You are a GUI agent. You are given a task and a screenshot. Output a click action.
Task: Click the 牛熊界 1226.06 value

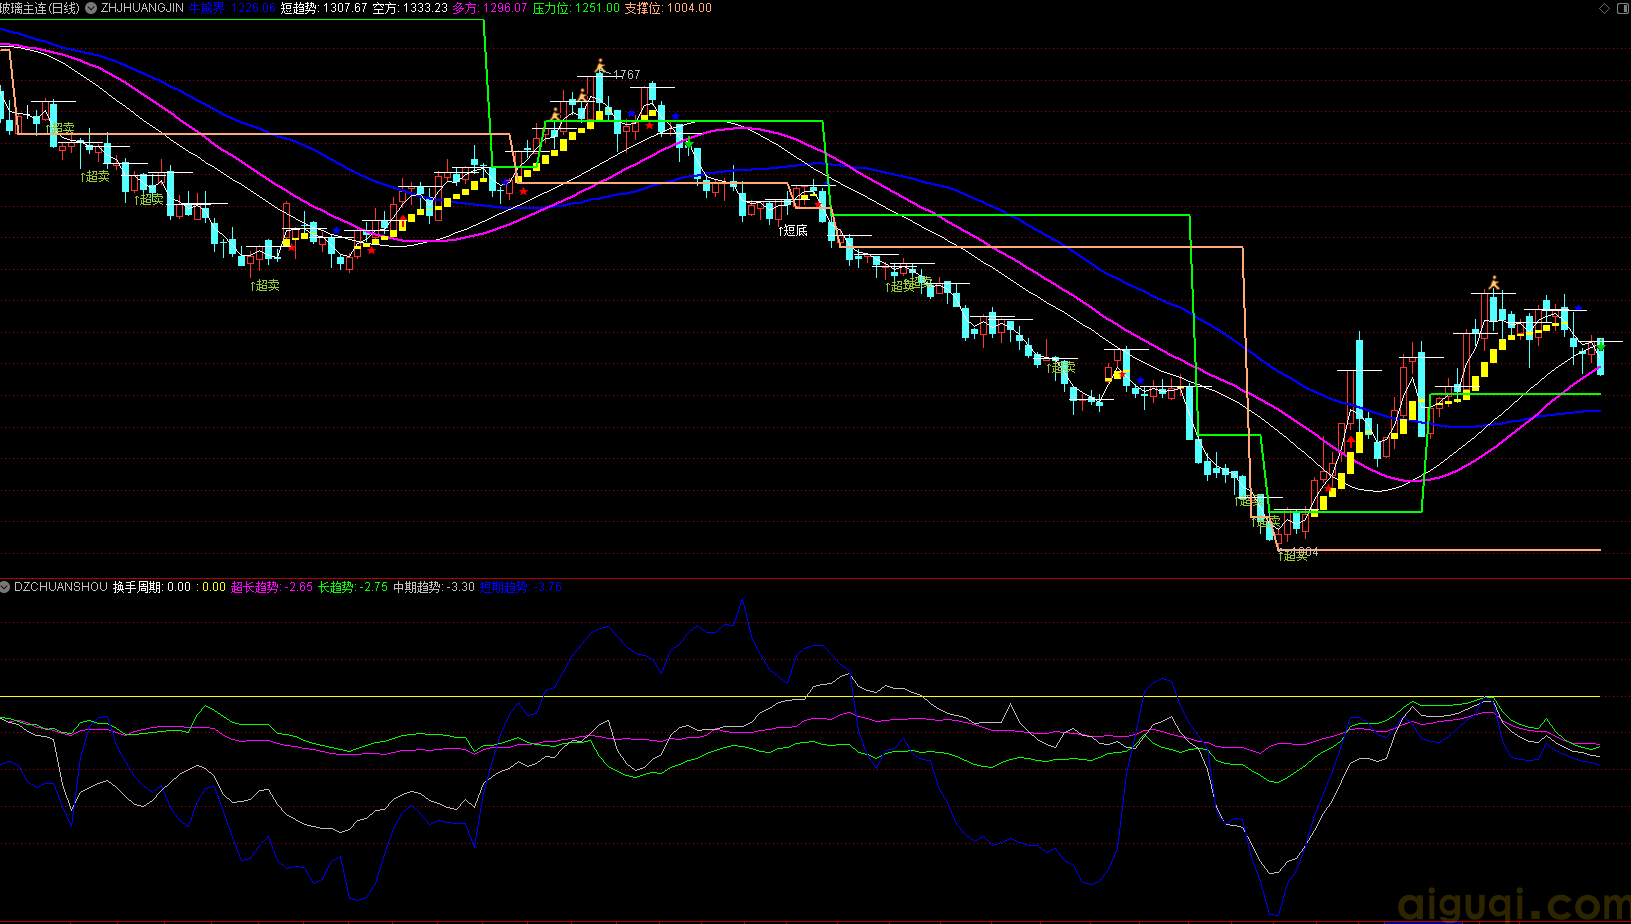(232, 8)
